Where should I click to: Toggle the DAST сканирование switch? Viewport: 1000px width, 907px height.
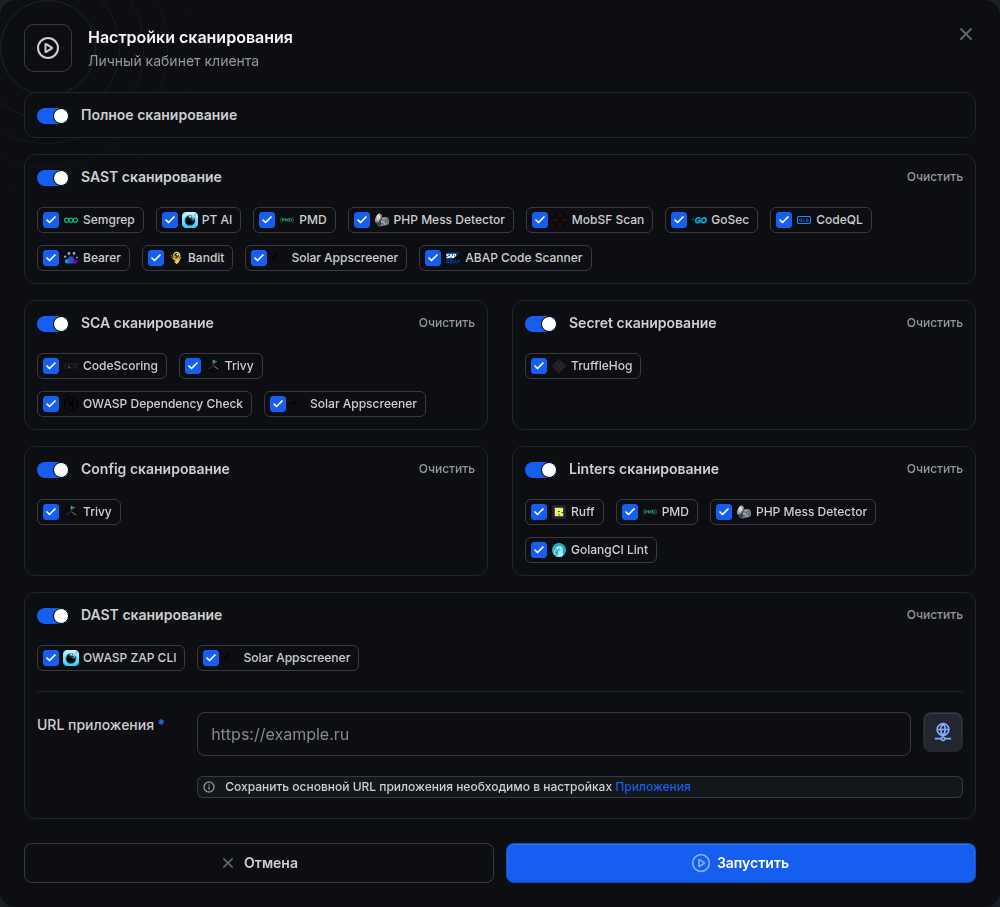[x=53, y=616]
